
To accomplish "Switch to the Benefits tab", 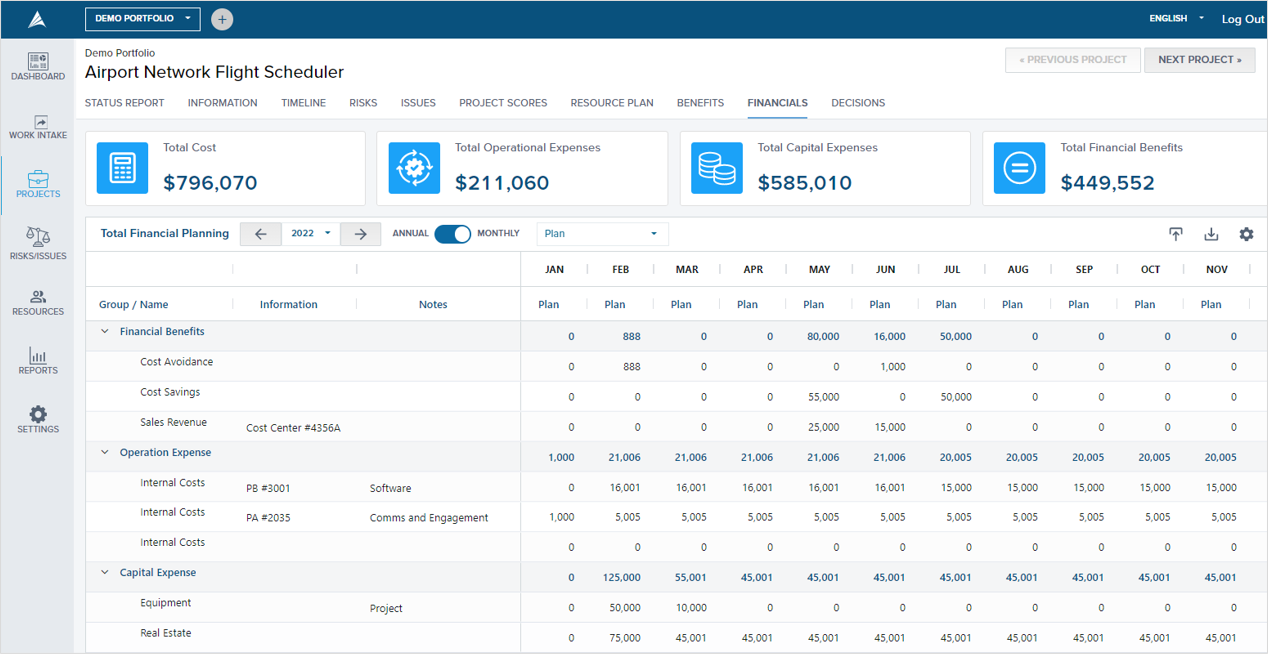I will point(700,102).
